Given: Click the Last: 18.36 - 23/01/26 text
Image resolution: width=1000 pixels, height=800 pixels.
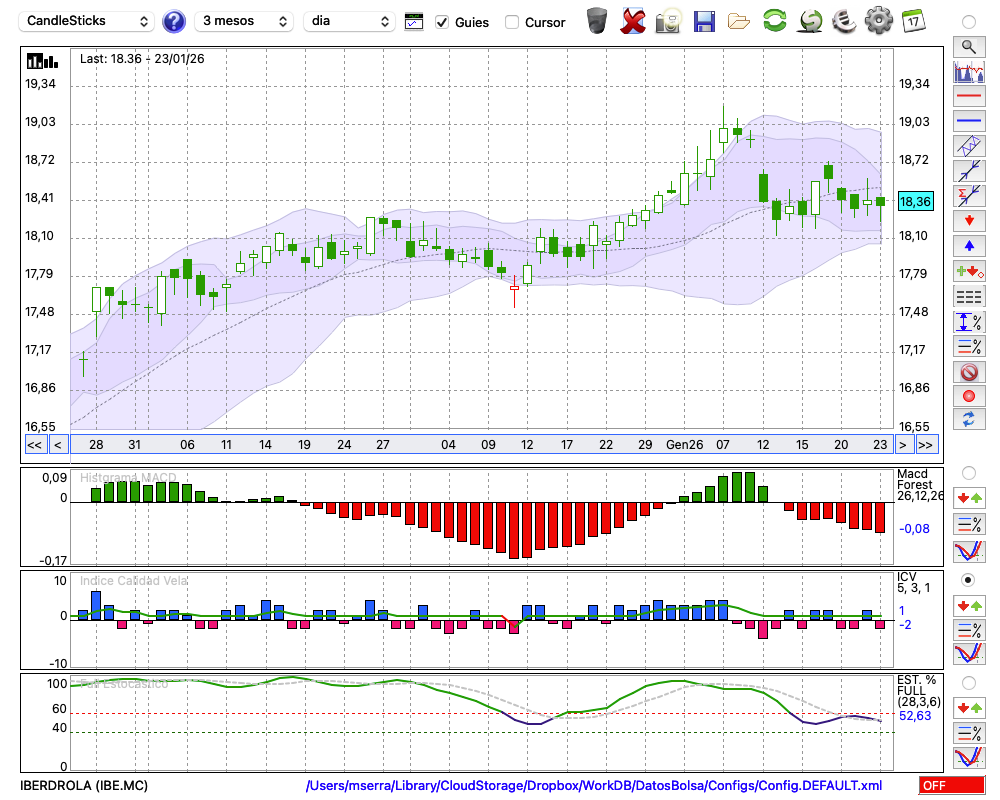Looking at the screenshot, I should tap(142, 59).
